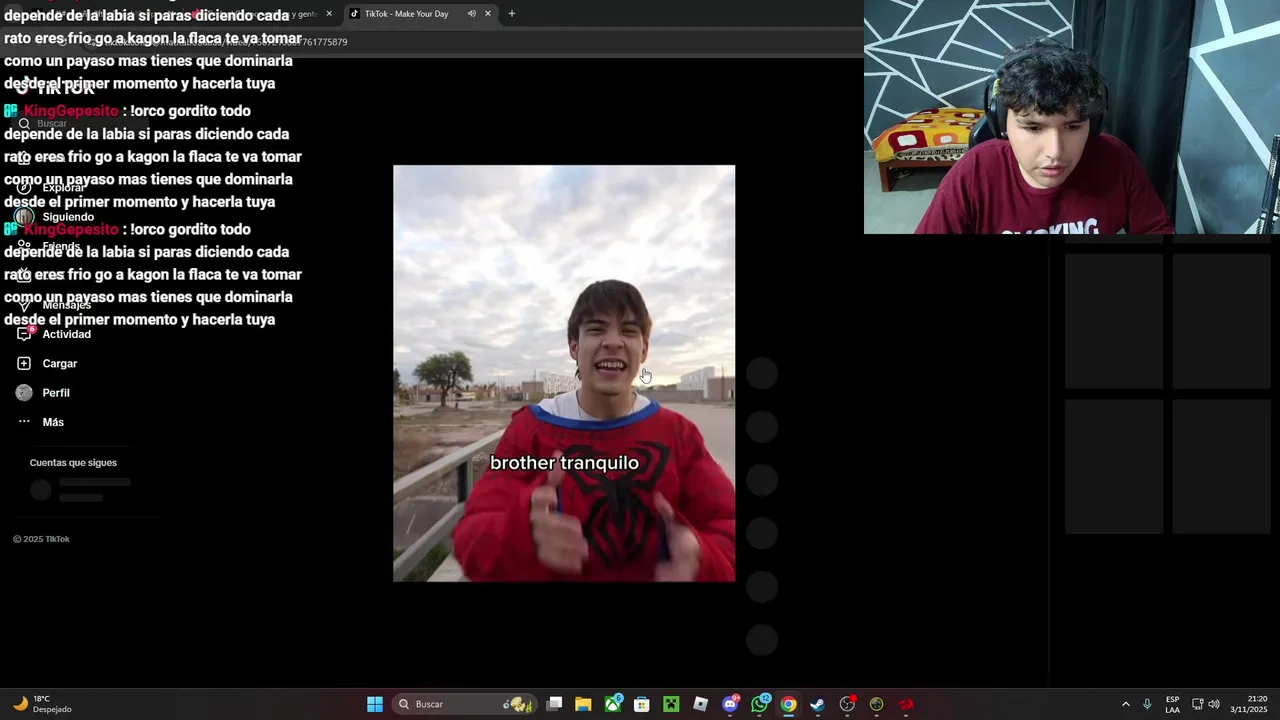1280x720 pixels.
Task: Open File Explorer from the taskbar
Action: tap(583, 704)
